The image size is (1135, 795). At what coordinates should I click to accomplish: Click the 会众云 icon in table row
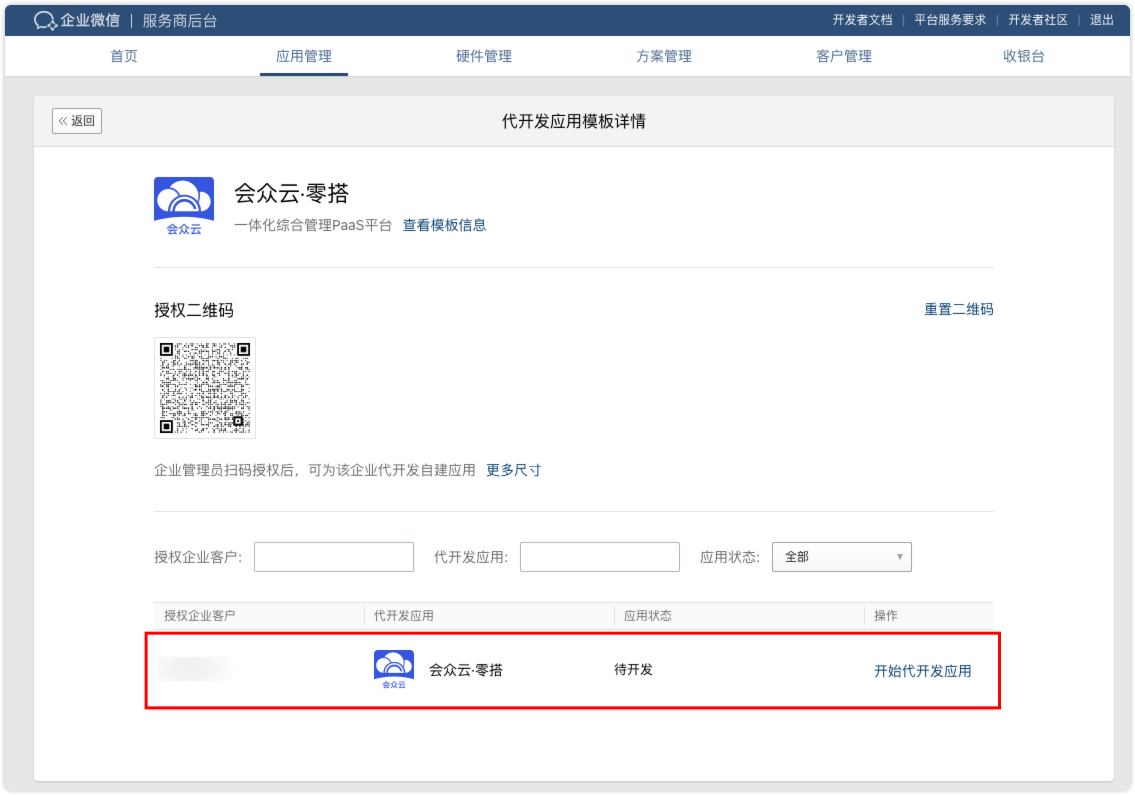(x=393, y=670)
